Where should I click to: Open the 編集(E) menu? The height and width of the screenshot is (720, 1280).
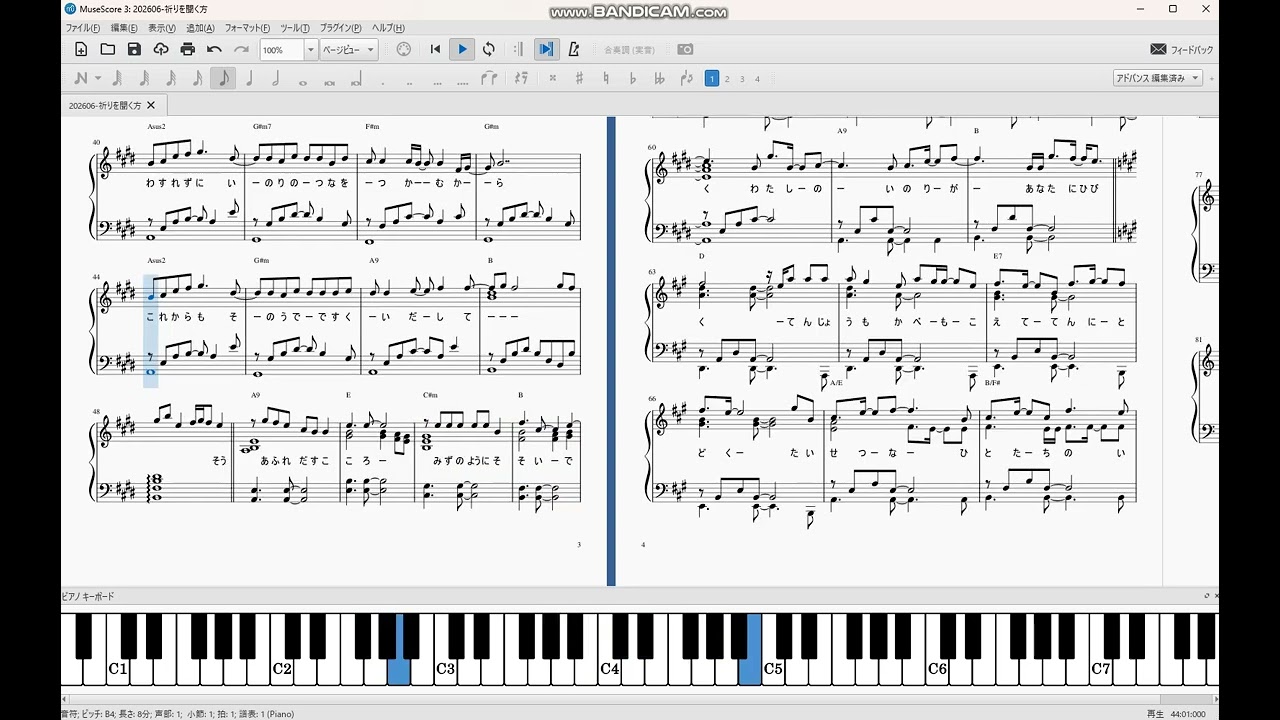[x=124, y=28]
